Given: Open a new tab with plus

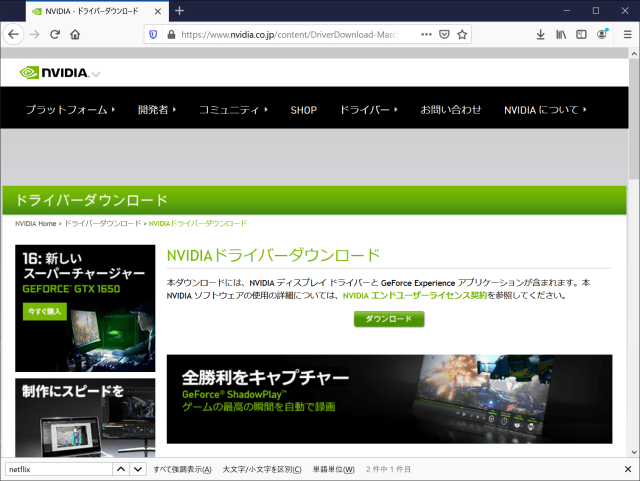Looking at the screenshot, I should 179,11.
